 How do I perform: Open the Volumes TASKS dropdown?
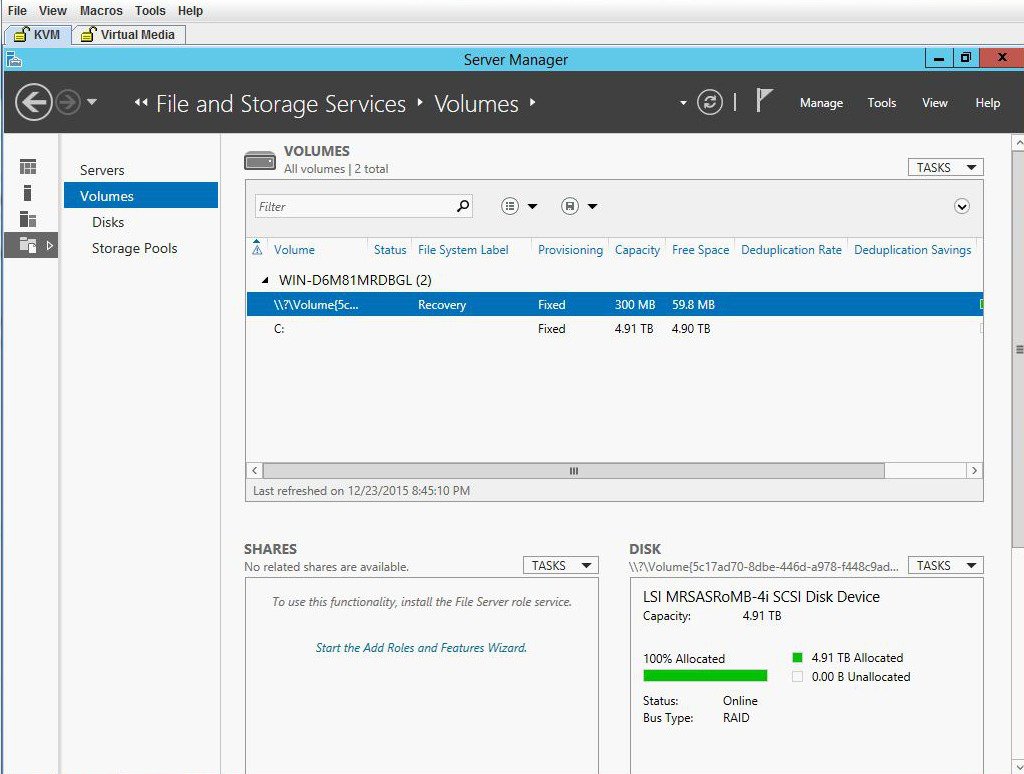click(945, 168)
